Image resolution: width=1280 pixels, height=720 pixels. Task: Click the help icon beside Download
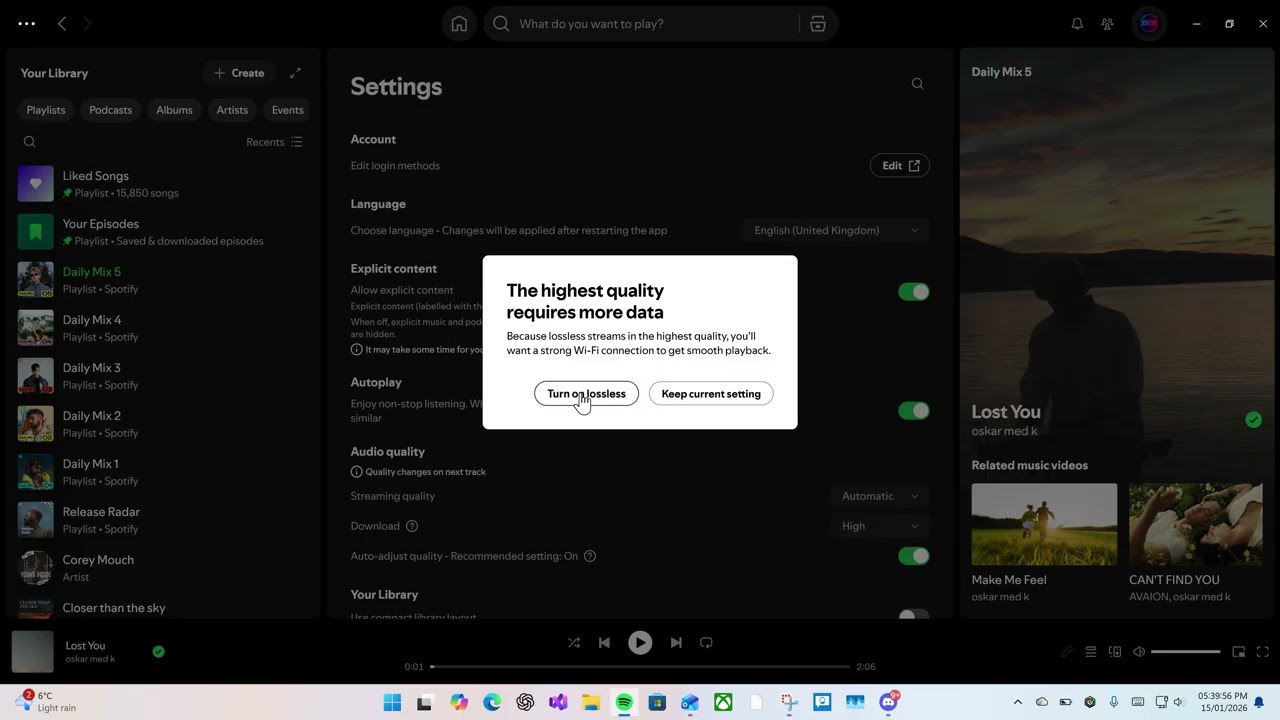[412, 526]
